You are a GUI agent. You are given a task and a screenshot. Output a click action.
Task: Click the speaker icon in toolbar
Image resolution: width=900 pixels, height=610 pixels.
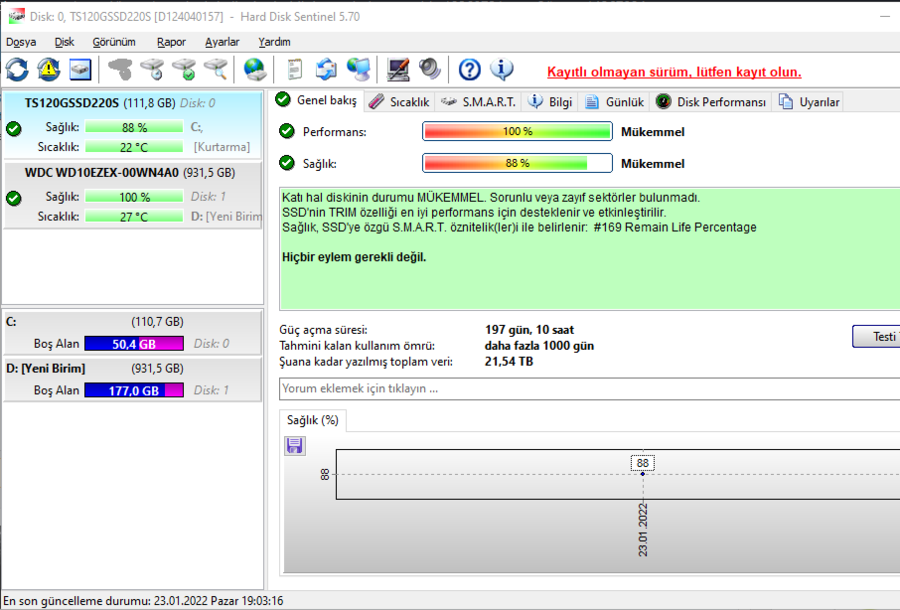pyautogui.click(x=430, y=69)
